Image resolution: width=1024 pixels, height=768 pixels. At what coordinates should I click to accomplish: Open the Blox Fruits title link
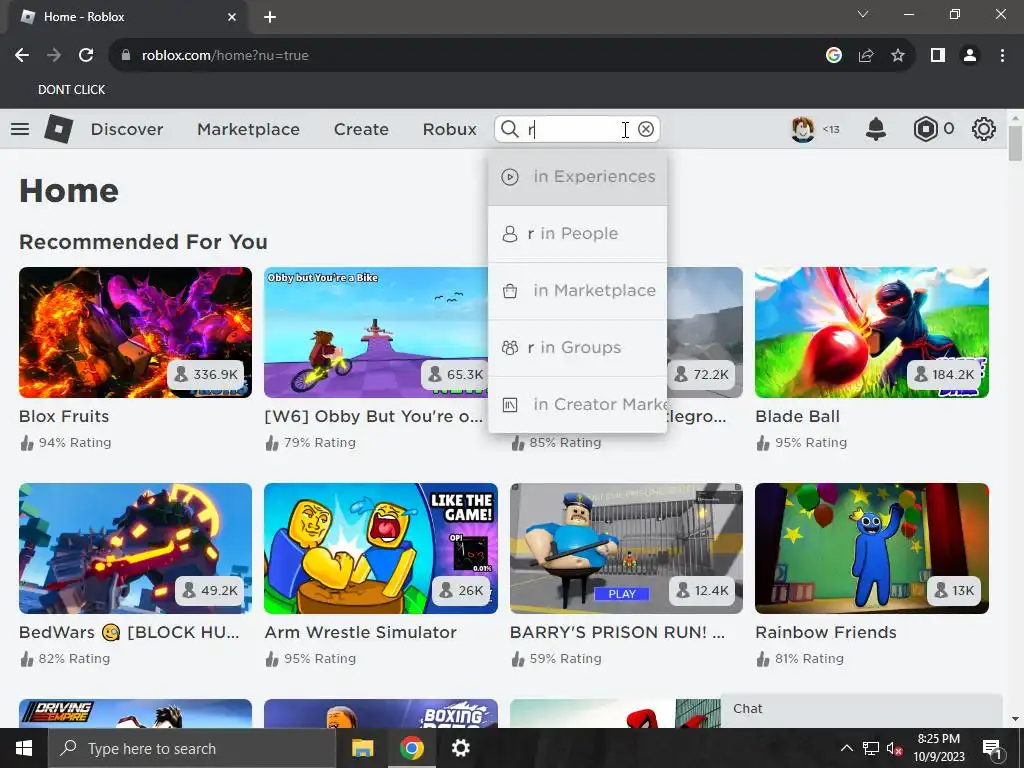(64, 416)
